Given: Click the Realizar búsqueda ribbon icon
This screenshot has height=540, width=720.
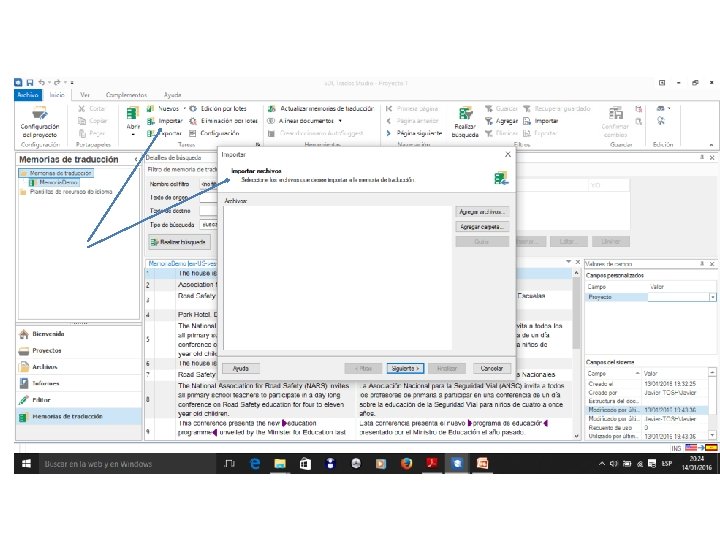Looking at the screenshot, I should [465, 113].
